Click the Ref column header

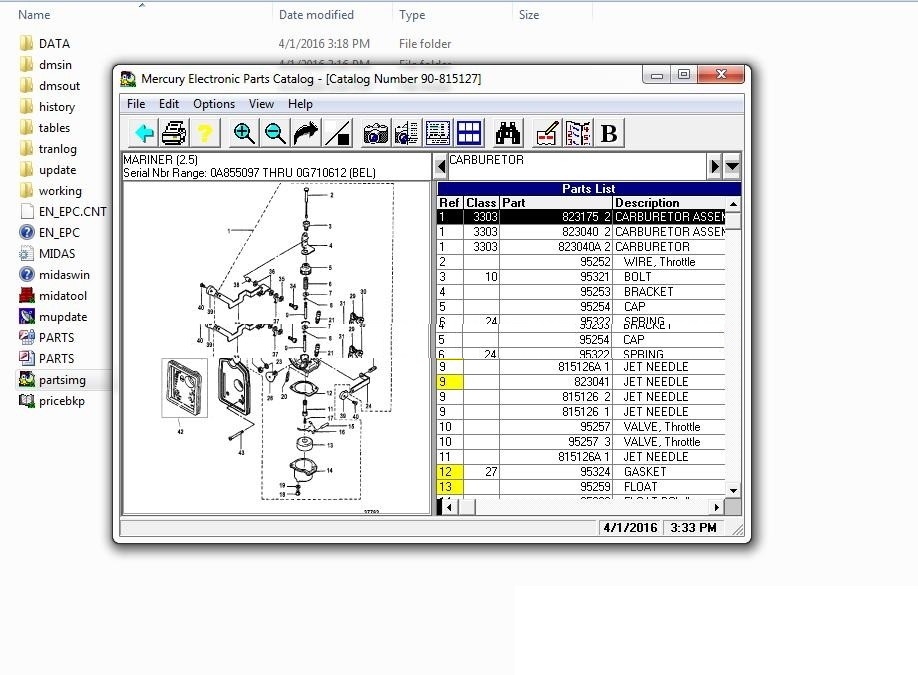[450, 203]
